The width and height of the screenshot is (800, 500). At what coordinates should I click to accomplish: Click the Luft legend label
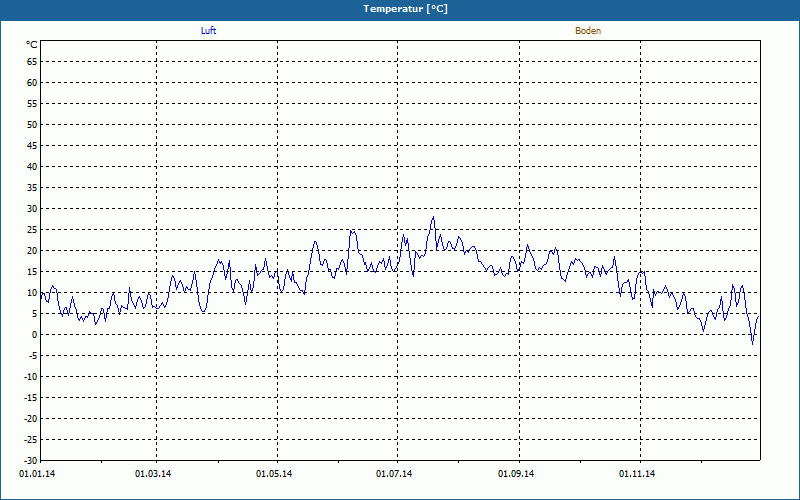(208, 31)
